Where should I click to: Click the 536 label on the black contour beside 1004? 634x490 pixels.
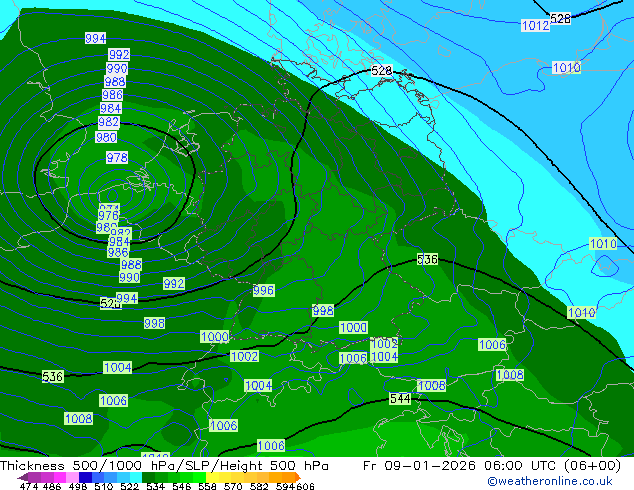pos(53,376)
